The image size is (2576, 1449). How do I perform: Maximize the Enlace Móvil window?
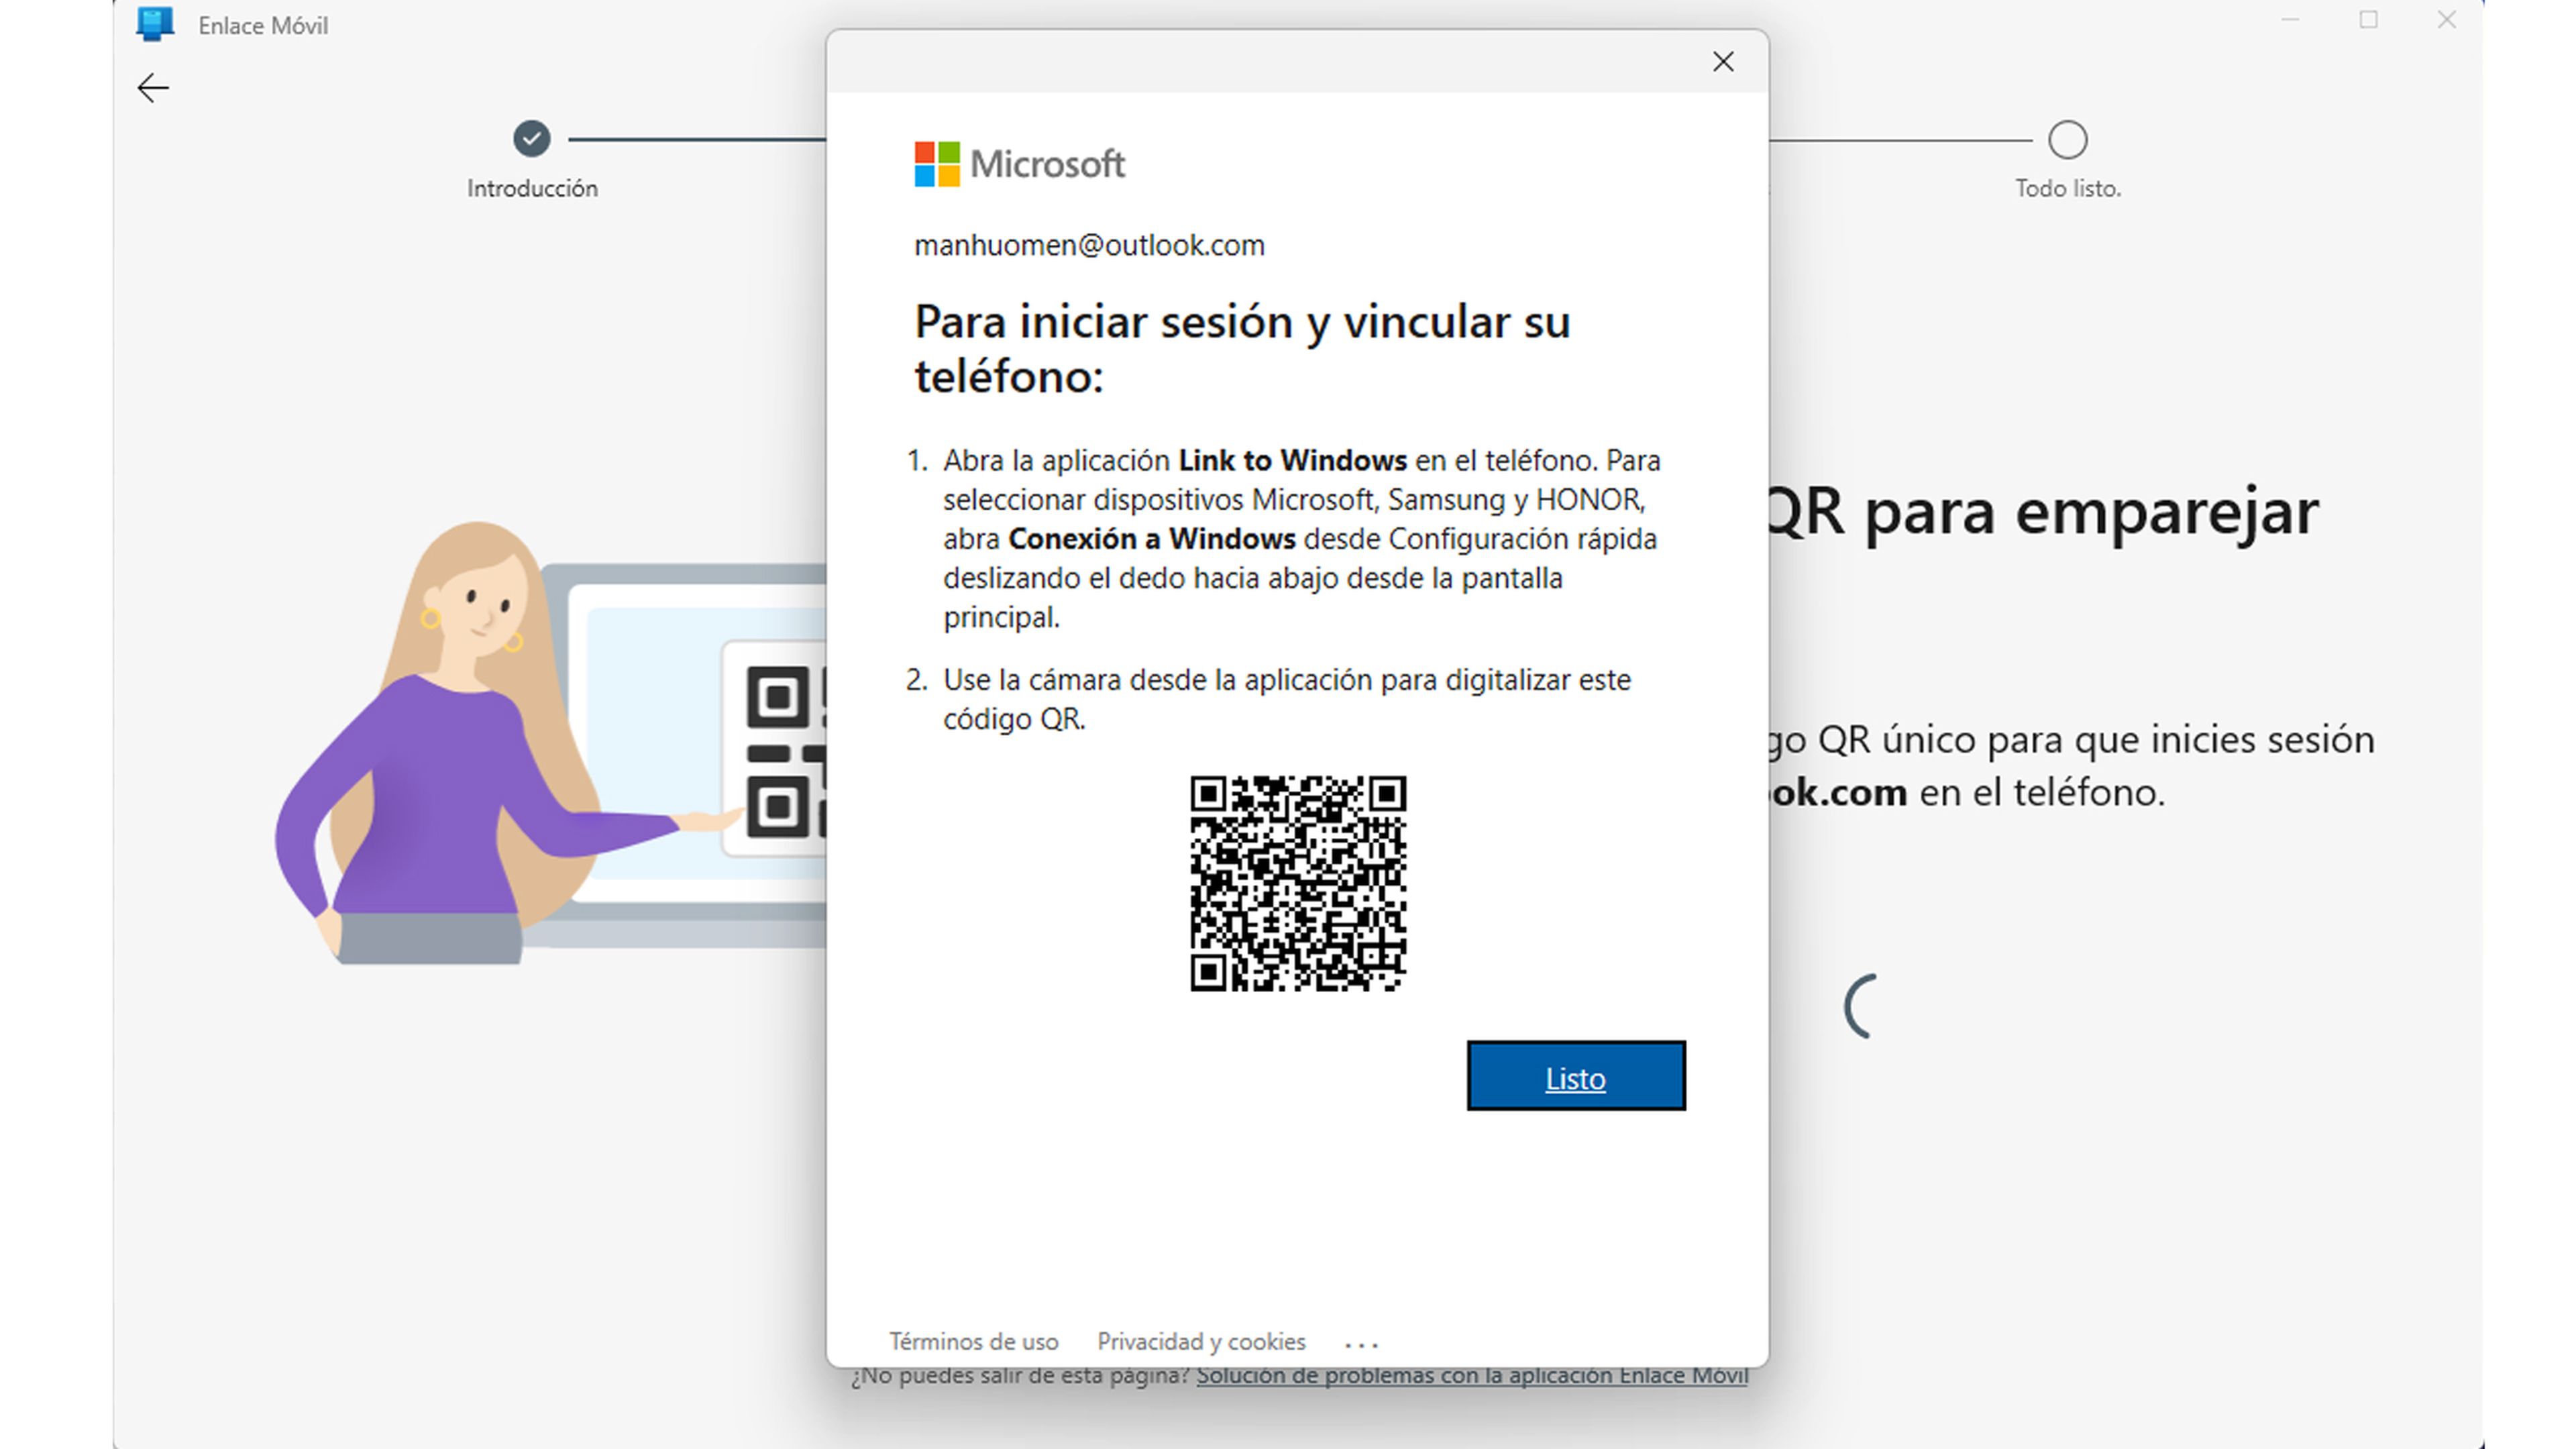click(x=2368, y=20)
